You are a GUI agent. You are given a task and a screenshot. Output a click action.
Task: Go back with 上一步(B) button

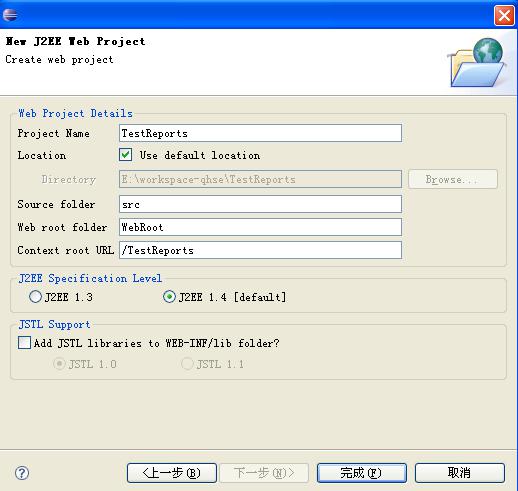172,473
